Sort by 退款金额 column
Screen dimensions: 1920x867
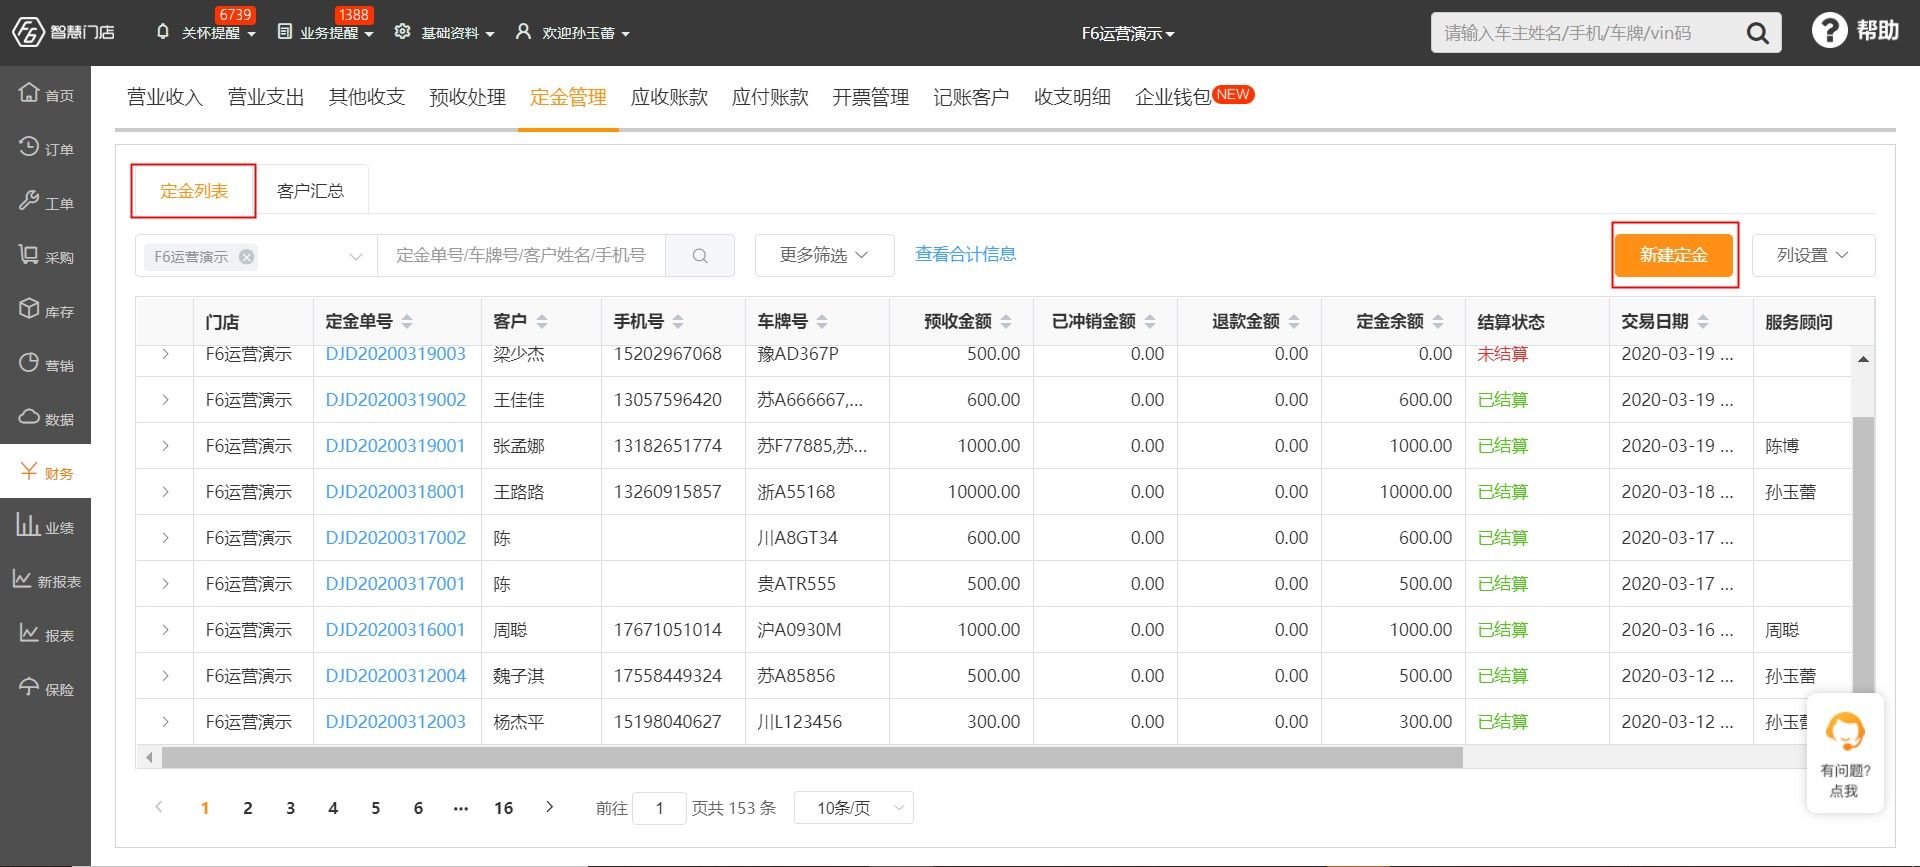[x=1294, y=322]
